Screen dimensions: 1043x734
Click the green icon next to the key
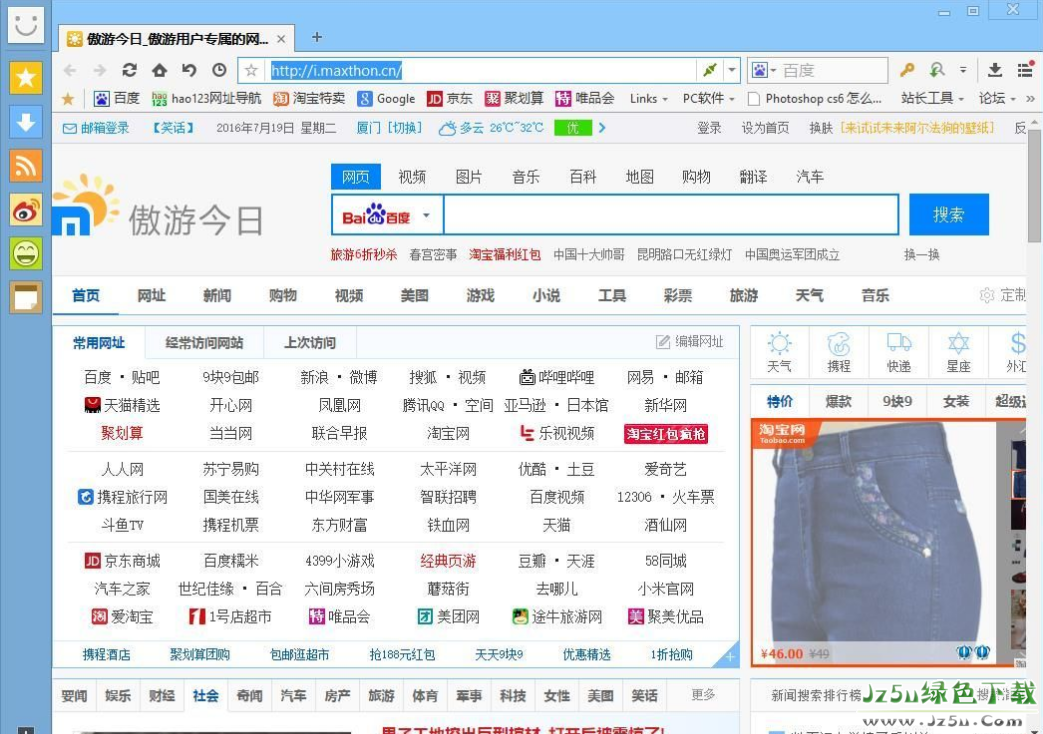(x=937, y=70)
